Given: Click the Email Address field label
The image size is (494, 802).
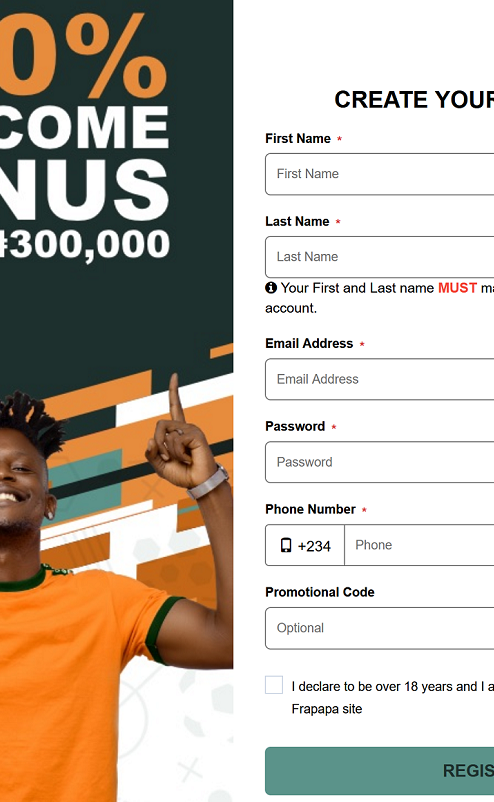Looking at the screenshot, I should coord(309,343).
